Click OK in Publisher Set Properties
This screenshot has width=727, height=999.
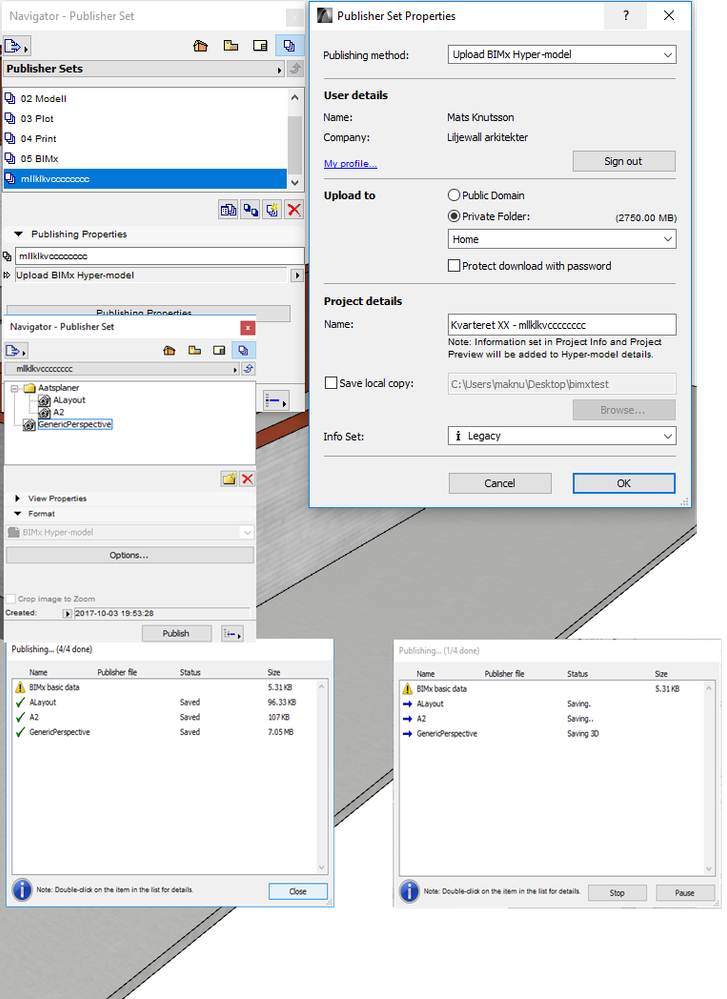(x=623, y=483)
